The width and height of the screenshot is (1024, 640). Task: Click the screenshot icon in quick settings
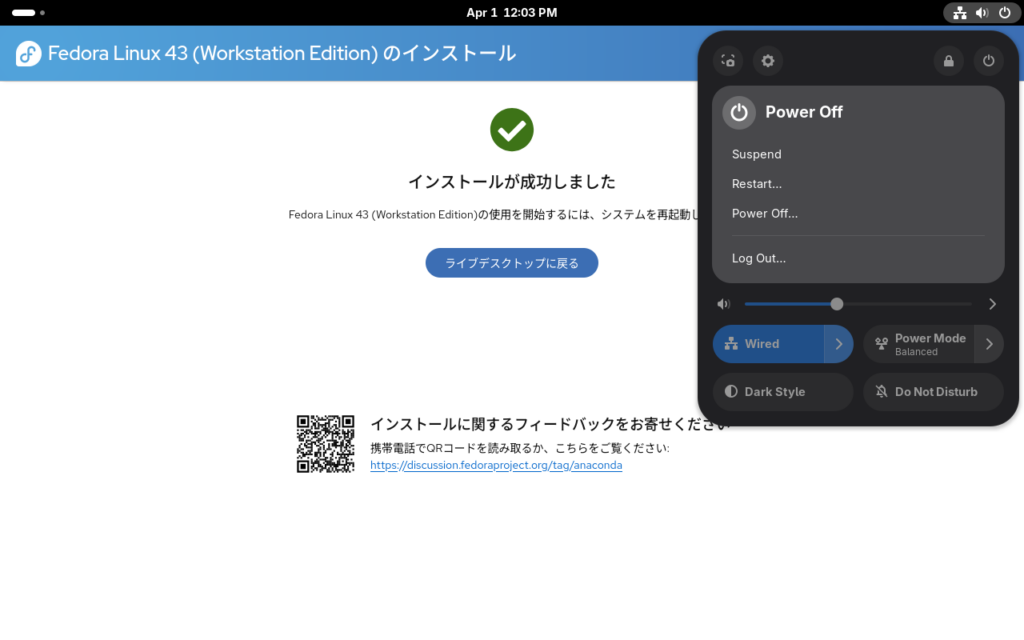[728, 61]
